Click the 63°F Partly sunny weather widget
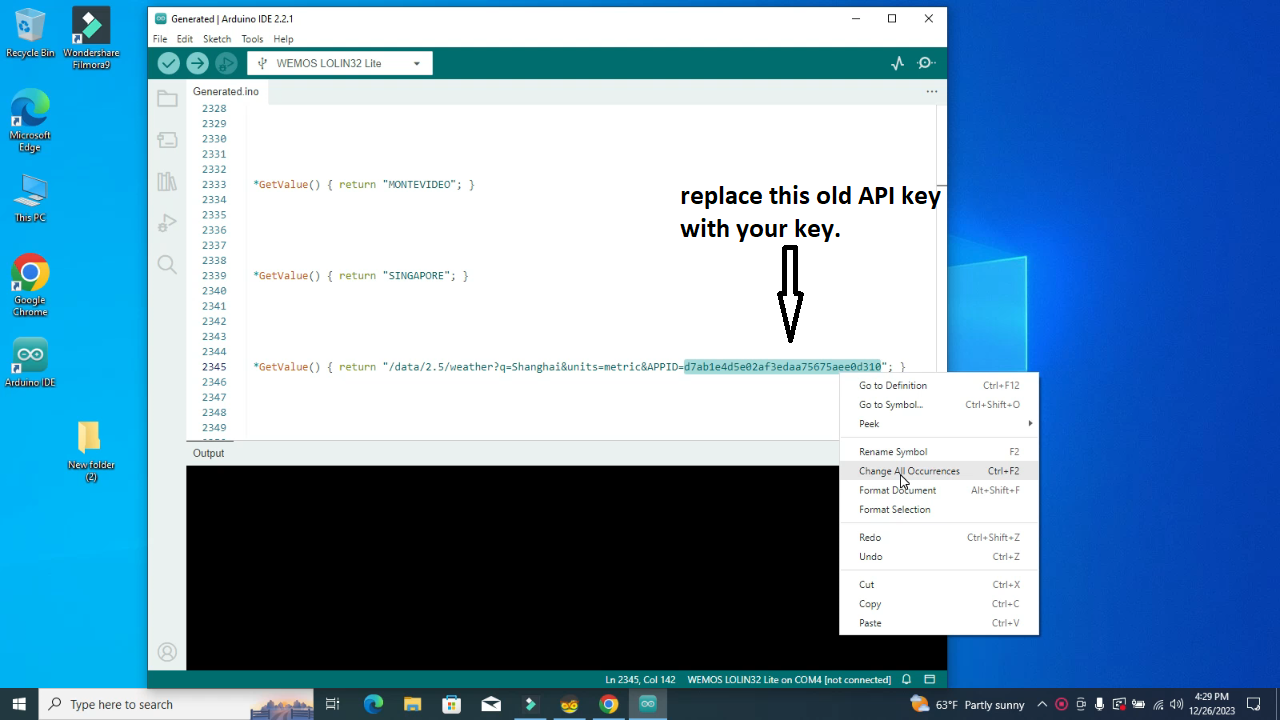1280x720 pixels. click(x=967, y=704)
